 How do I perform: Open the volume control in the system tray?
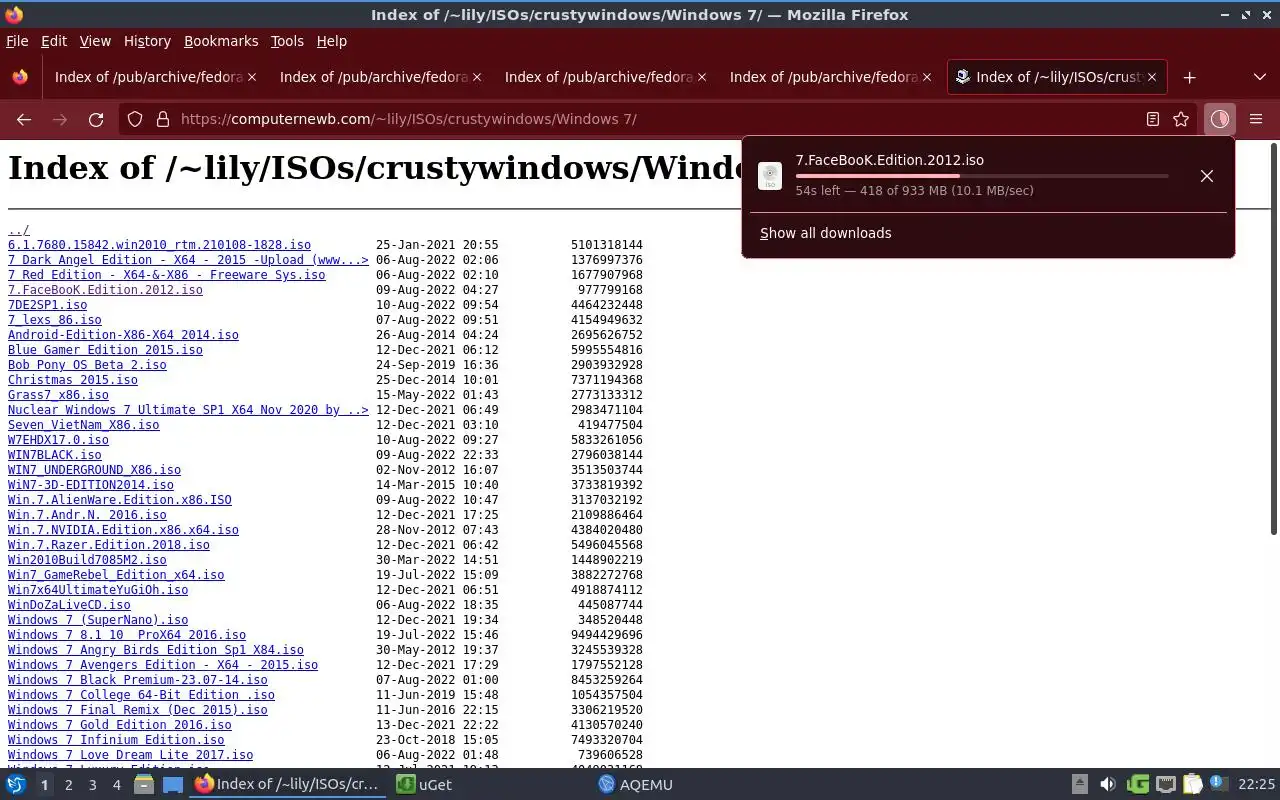pos(1107,785)
